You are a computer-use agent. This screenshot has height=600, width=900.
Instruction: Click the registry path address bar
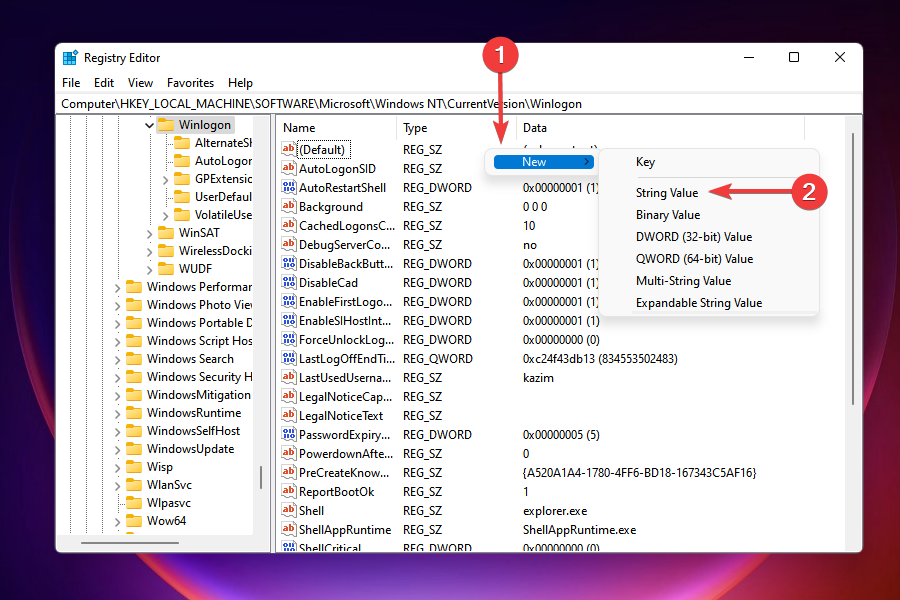459,104
